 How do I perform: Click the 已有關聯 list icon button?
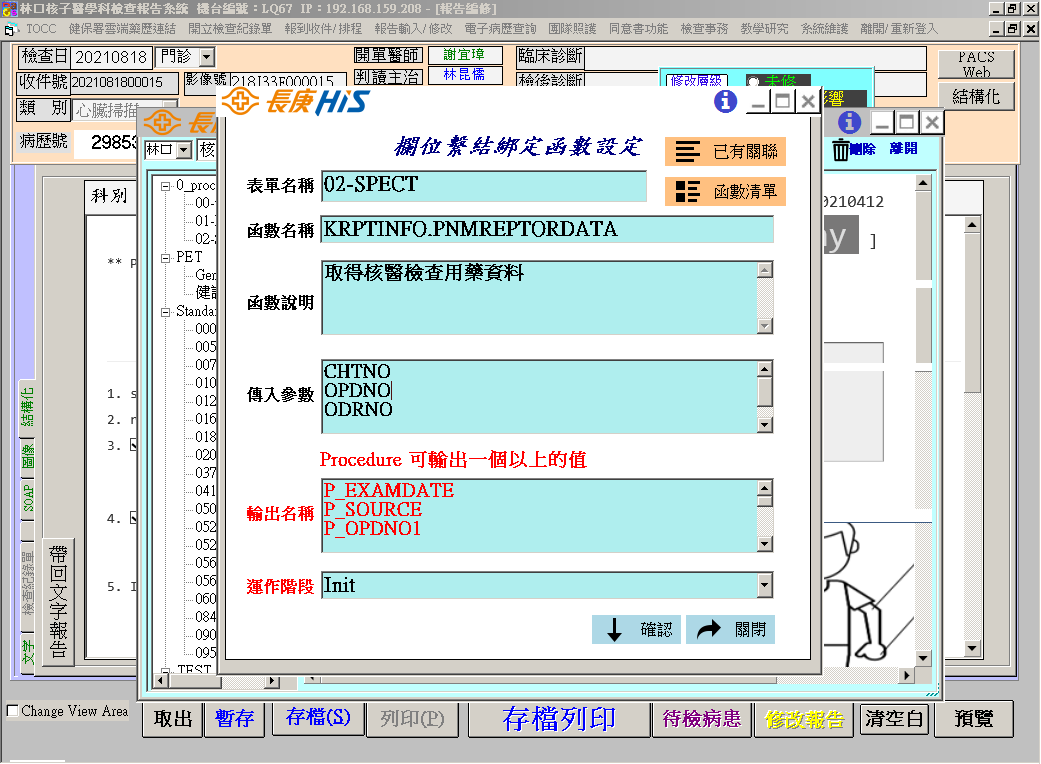tap(725, 152)
